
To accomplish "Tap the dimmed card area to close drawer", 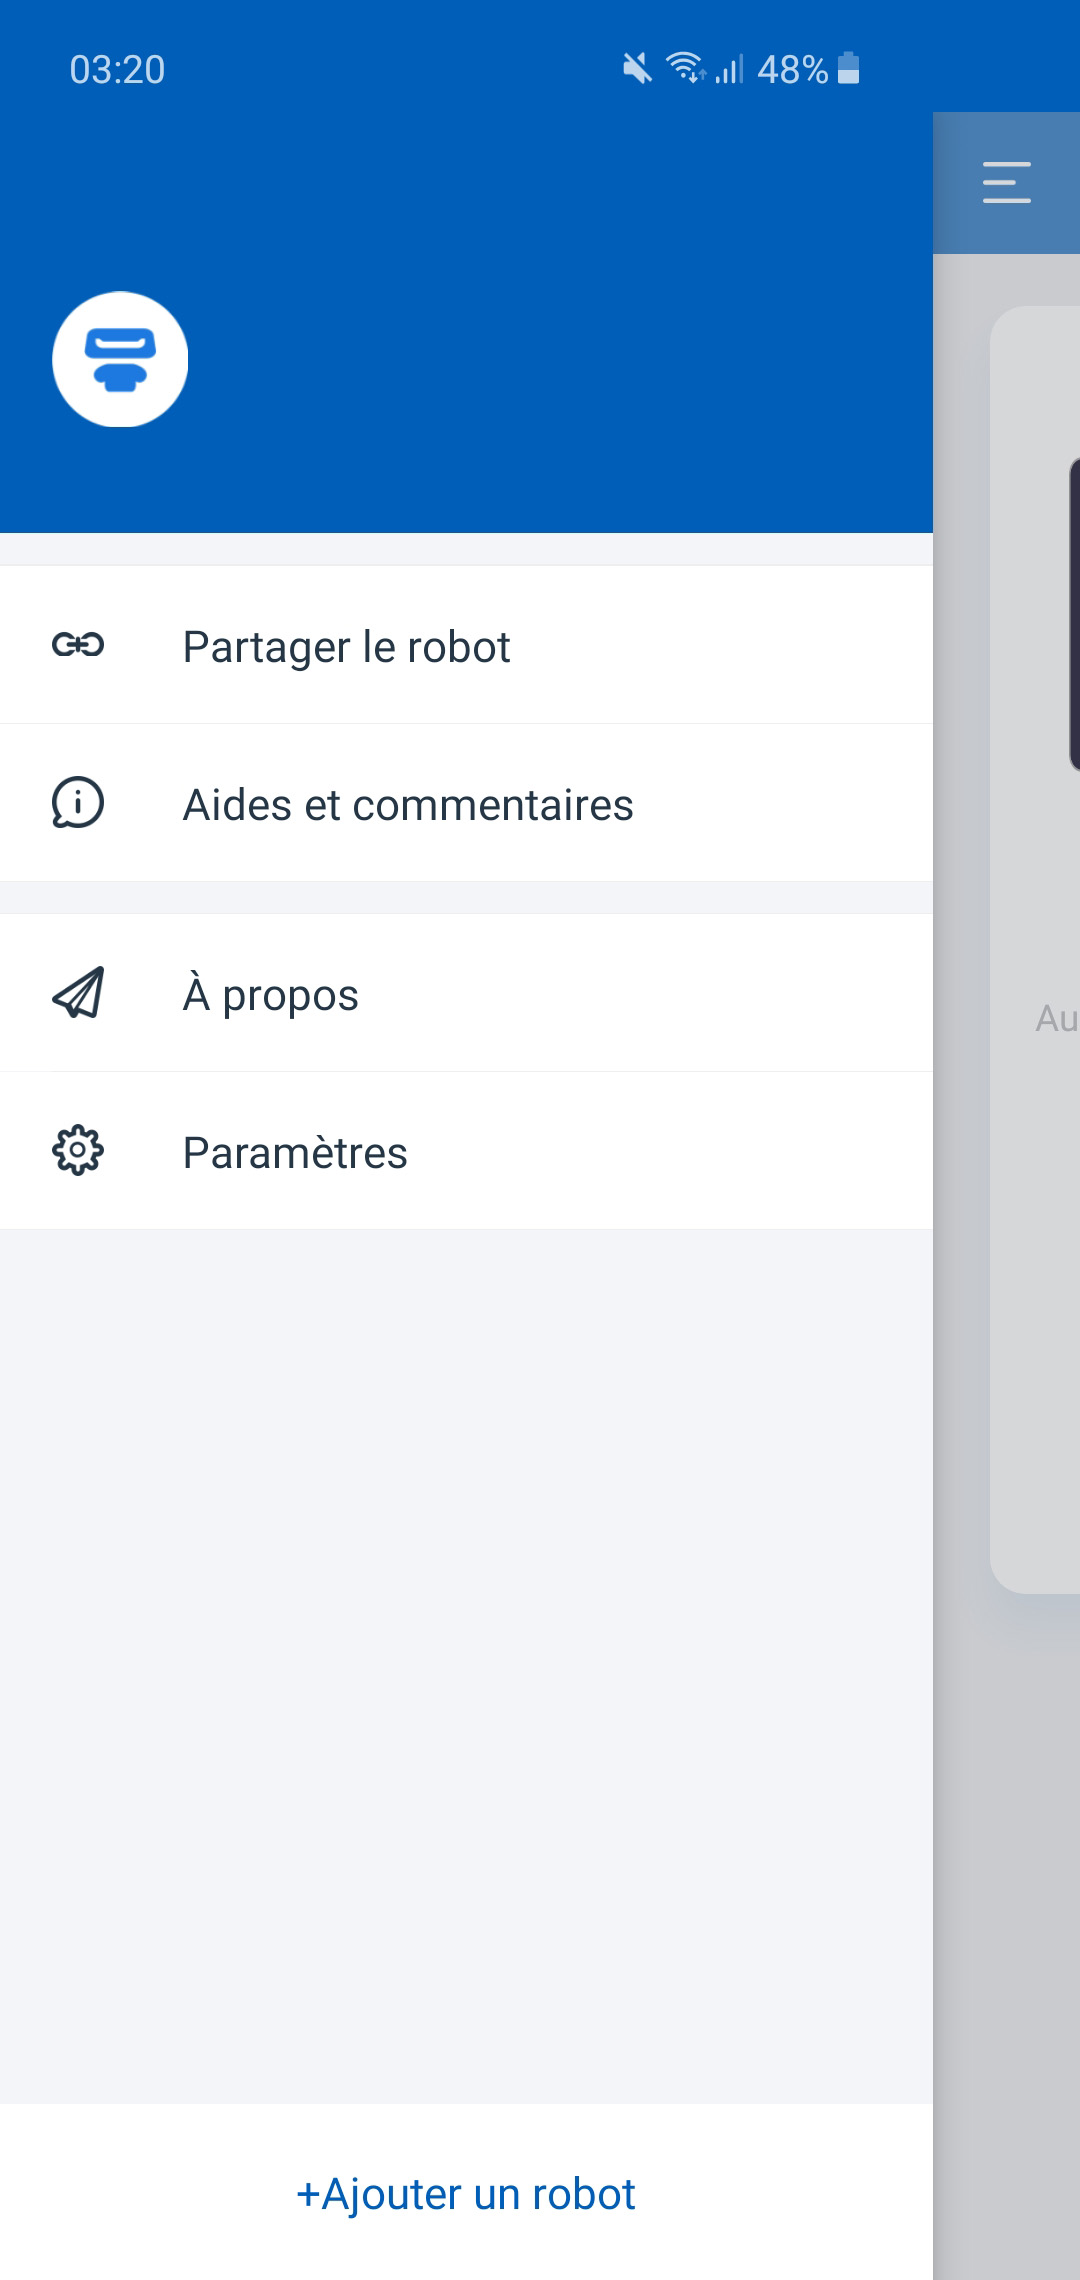I will pyautogui.click(x=1035, y=1300).
